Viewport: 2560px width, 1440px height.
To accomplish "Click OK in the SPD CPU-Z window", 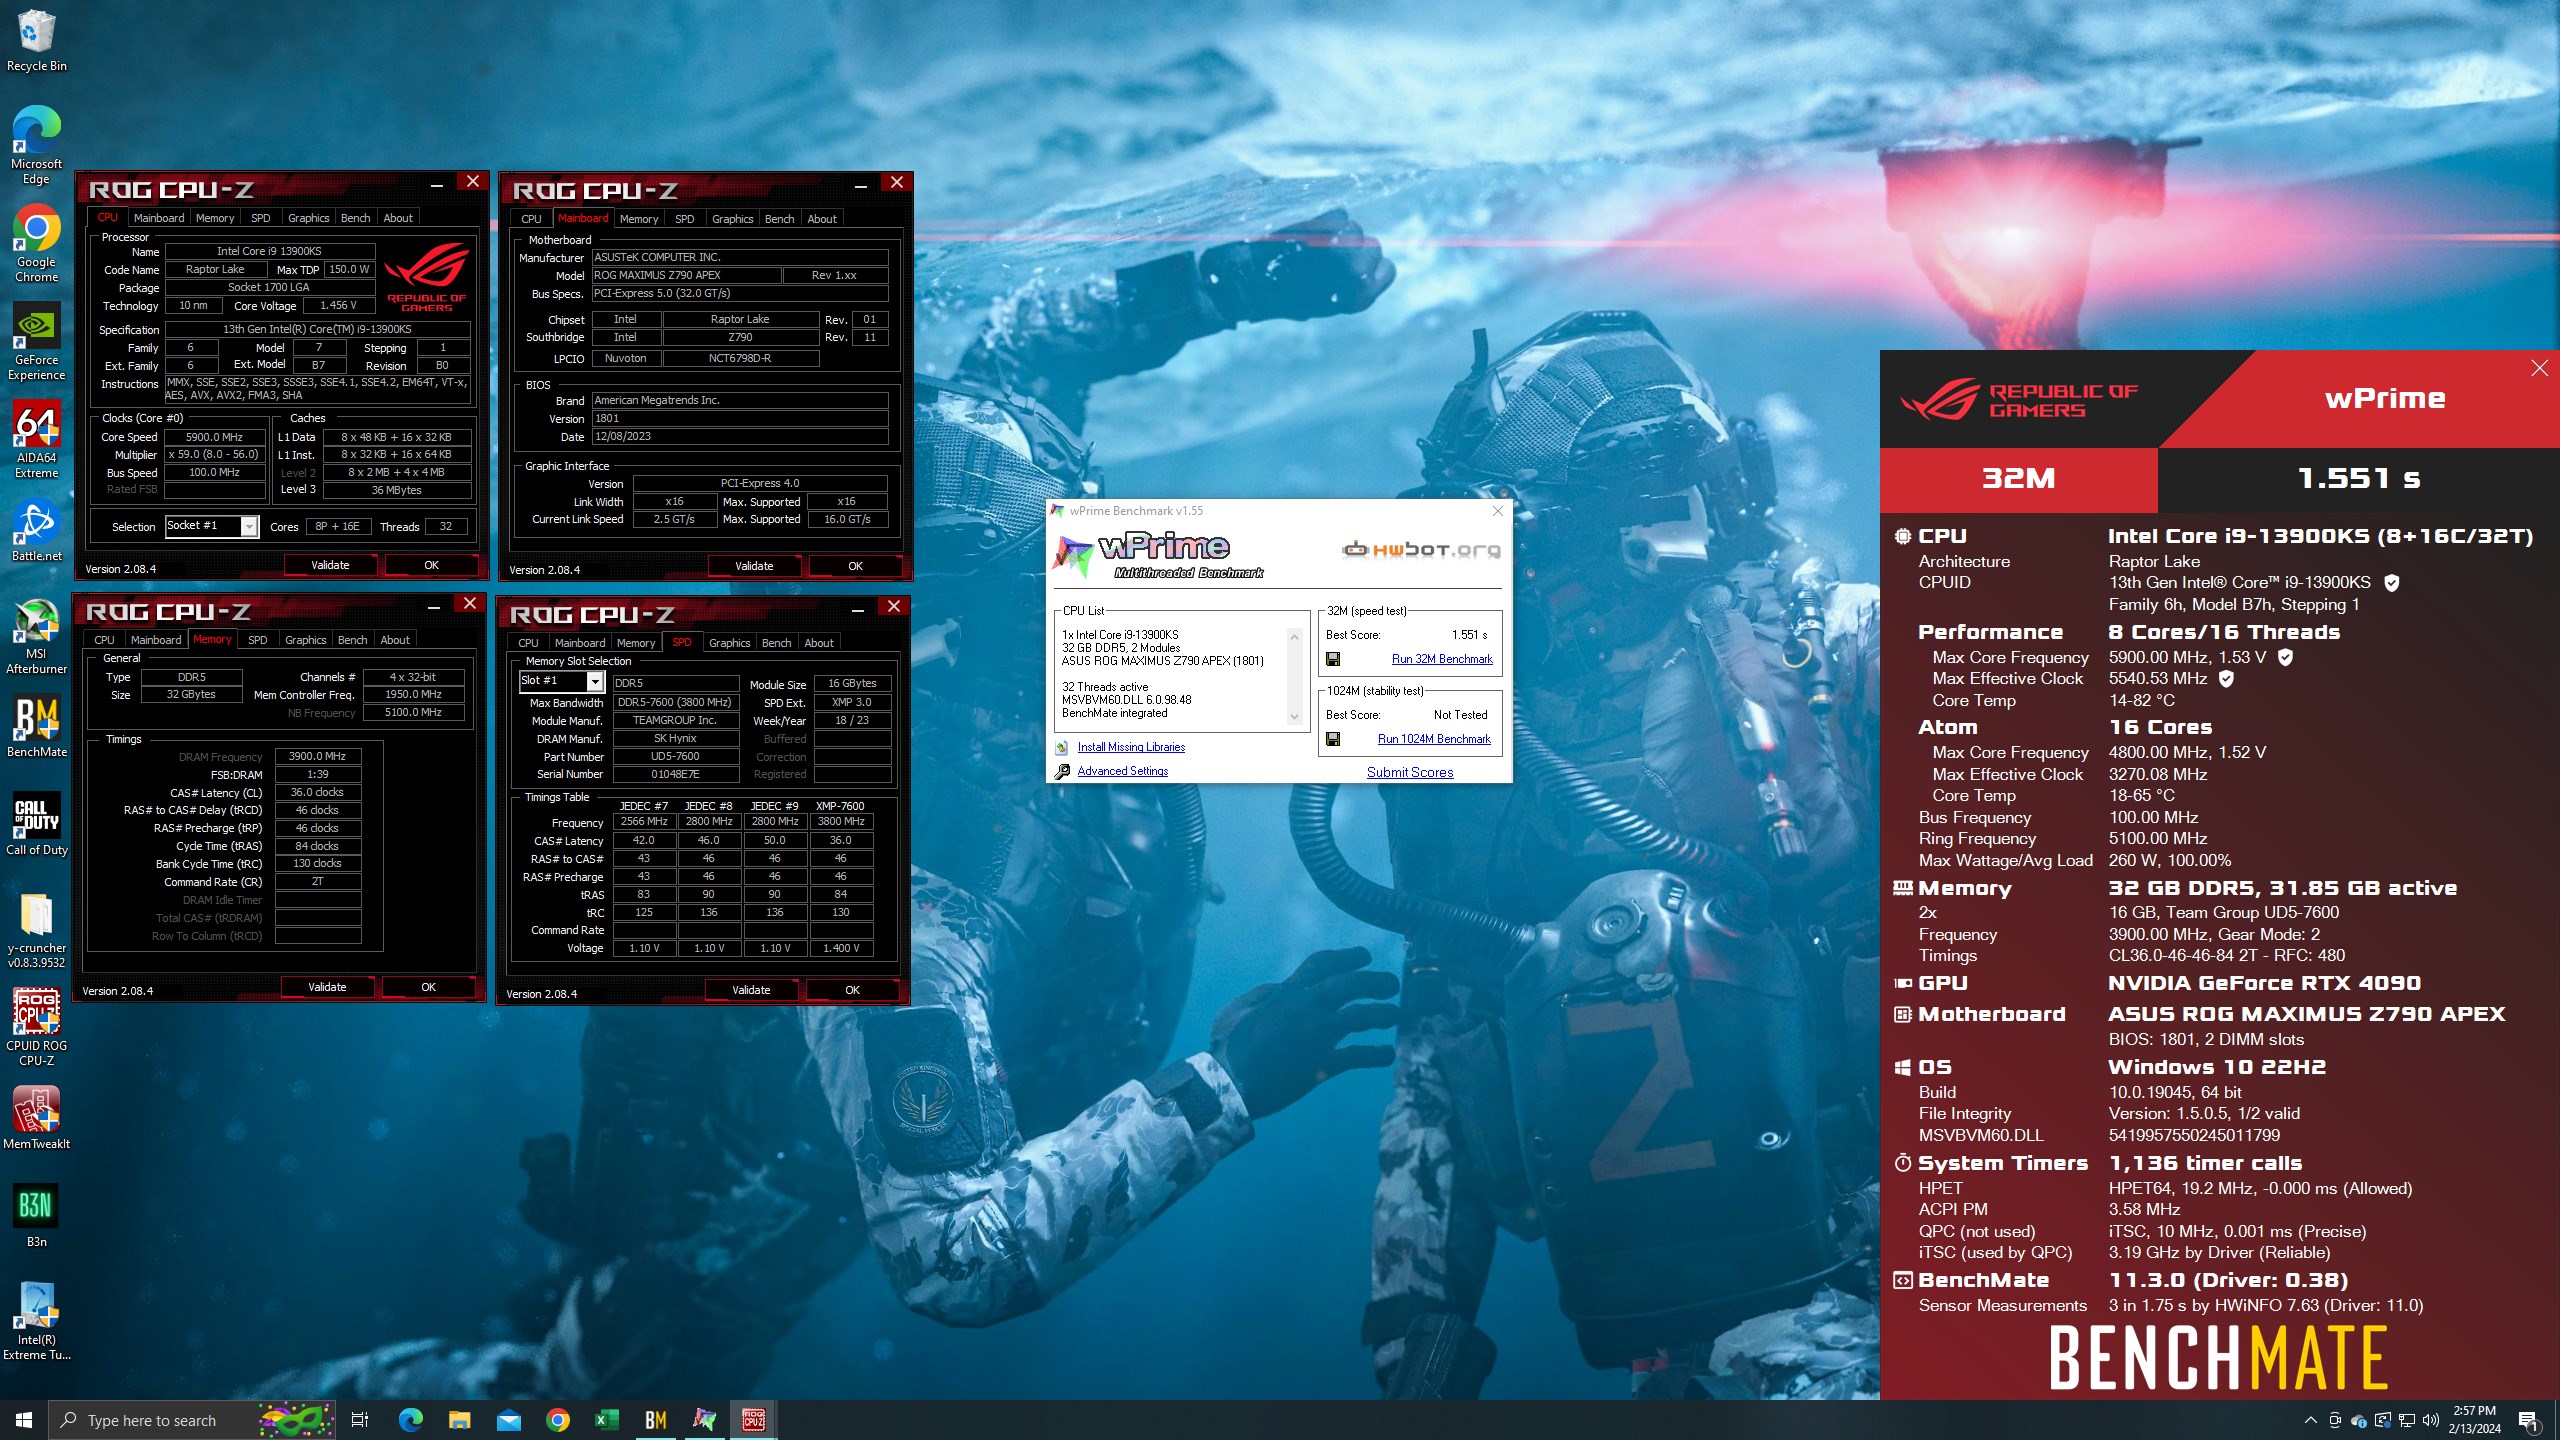I will [x=852, y=990].
